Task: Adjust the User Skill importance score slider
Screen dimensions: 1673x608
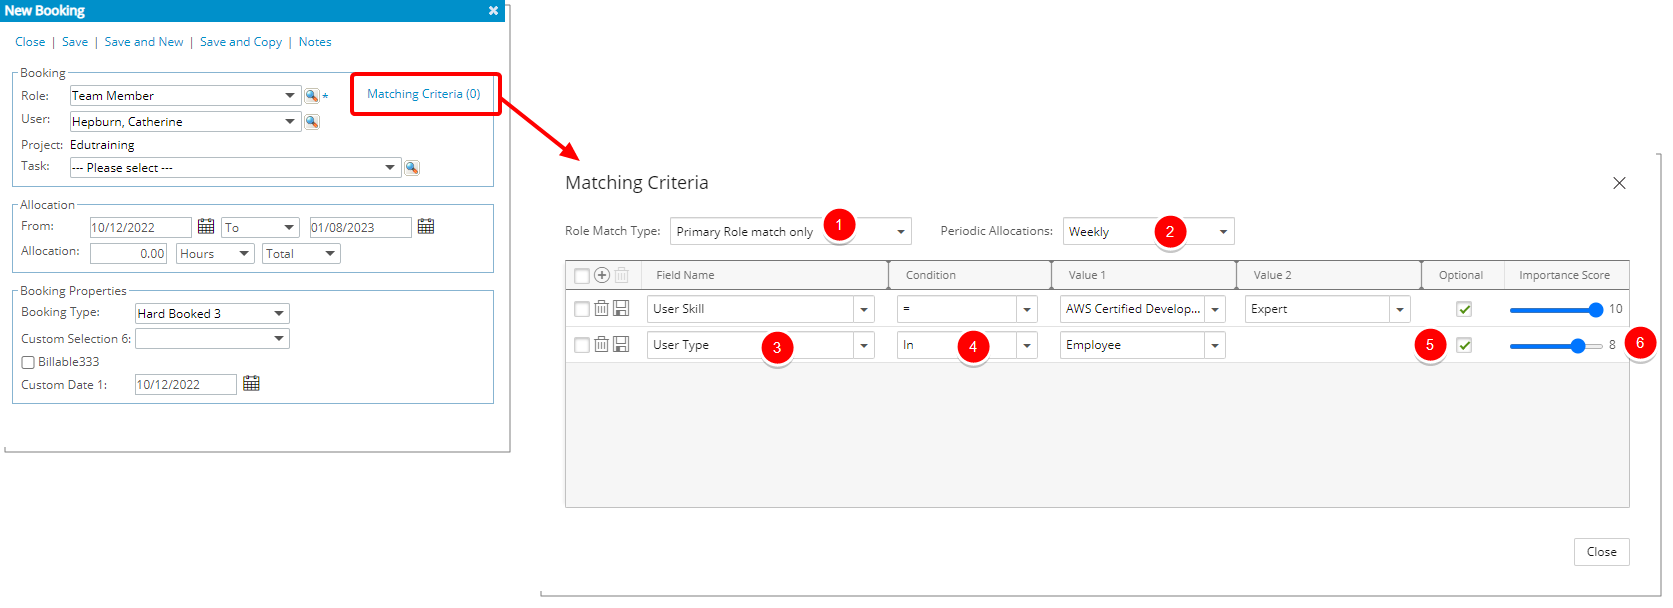Action: click(1556, 310)
